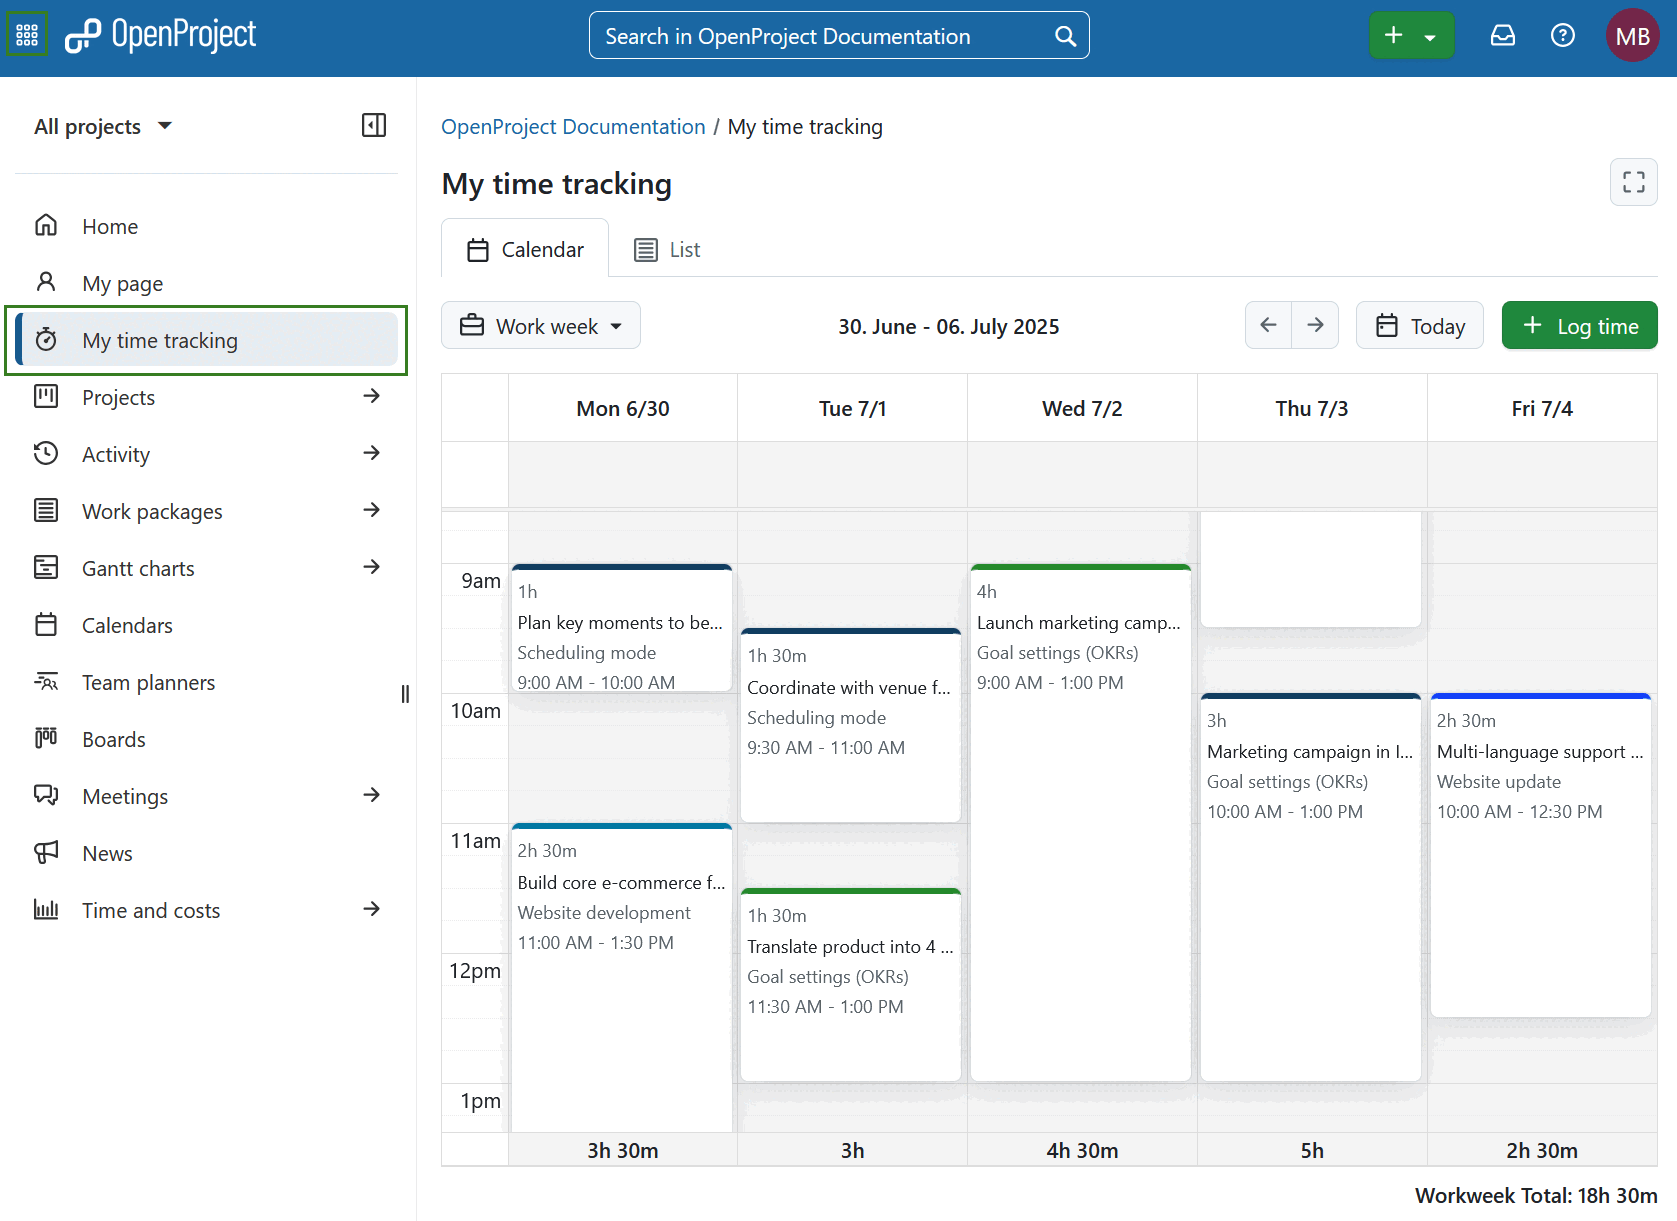Open the green quick-add dropdown arrow
1677x1221 pixels.
[1432, 34]
